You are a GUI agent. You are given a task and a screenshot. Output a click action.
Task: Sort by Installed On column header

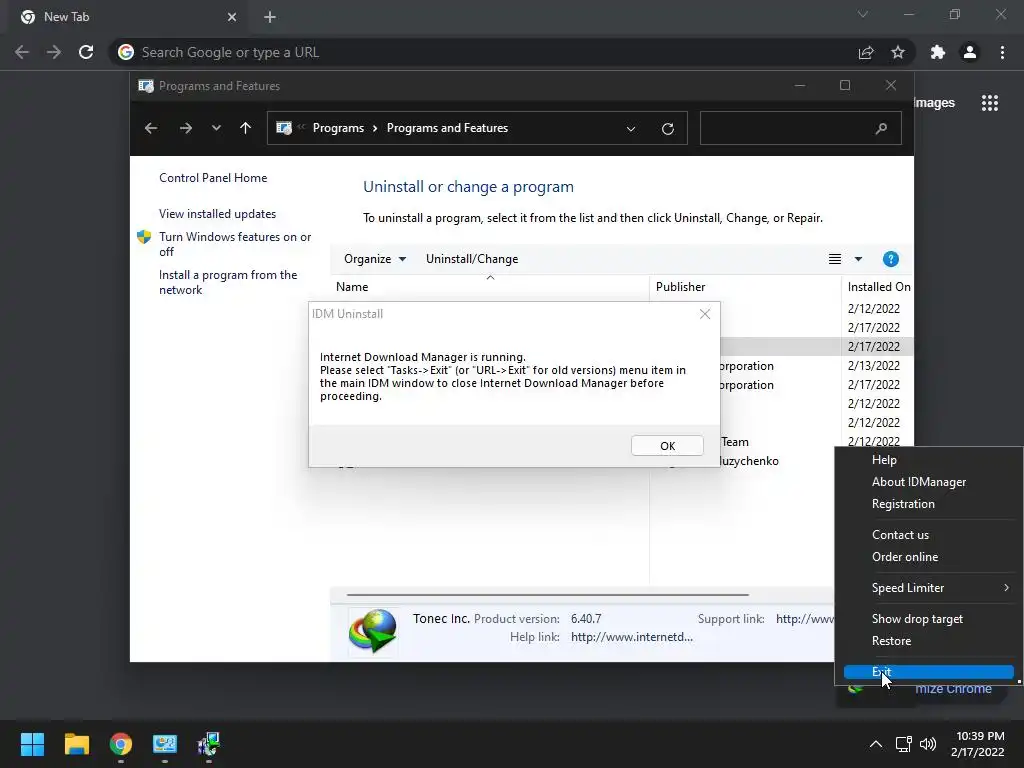[878, 287]
